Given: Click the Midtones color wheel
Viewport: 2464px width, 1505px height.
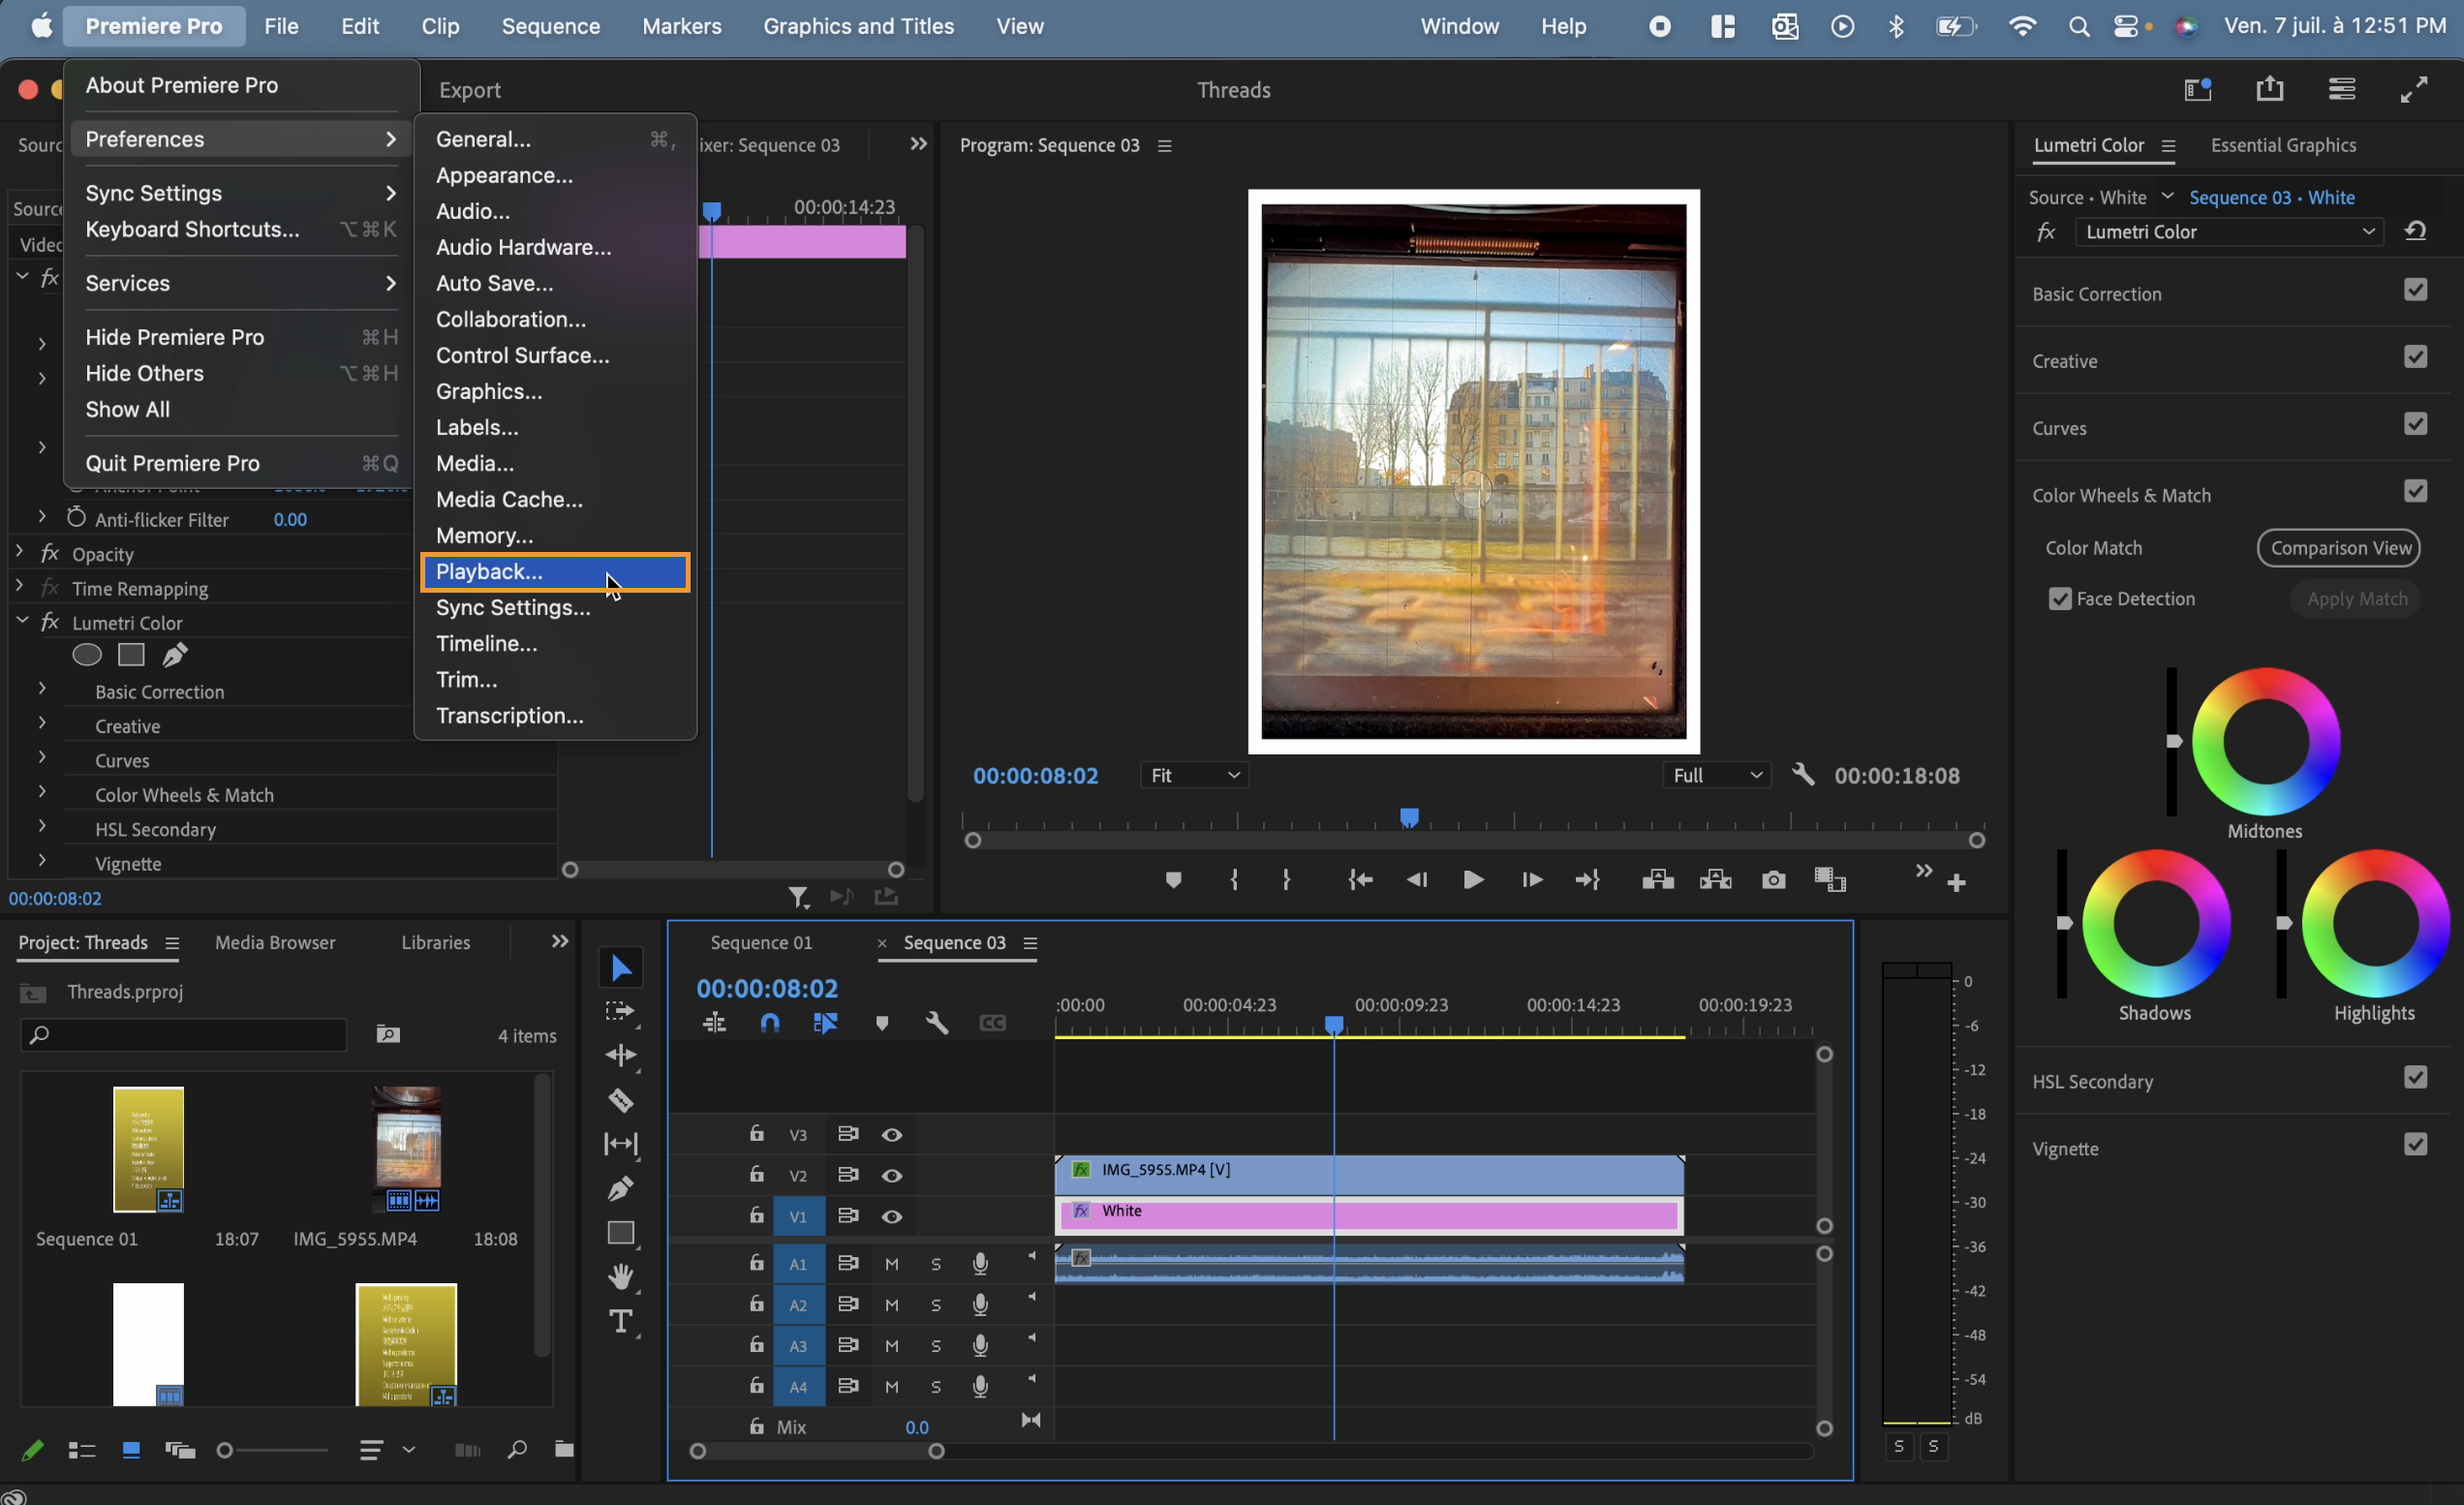Looking at the screenshot, I should [x=2265, y=742].
